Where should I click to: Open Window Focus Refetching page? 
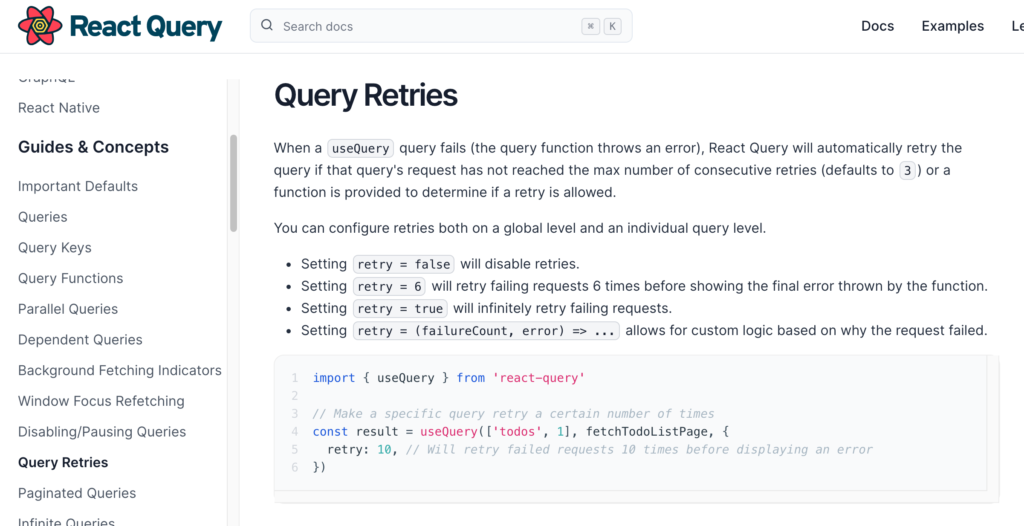click(101, 401)
